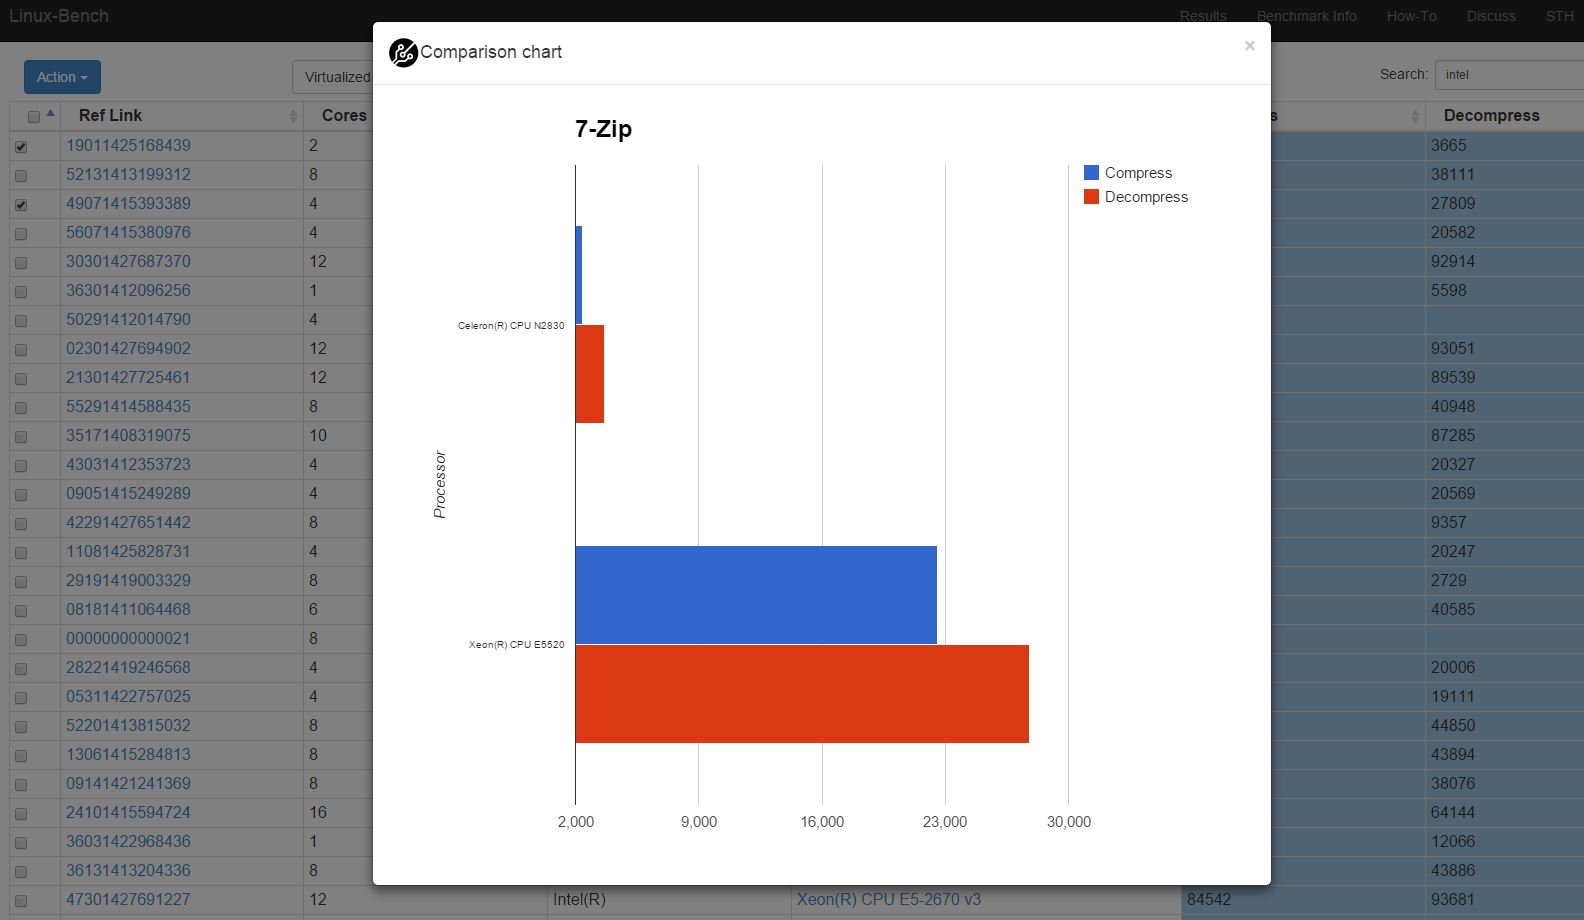
Task: Click the Celeron N2830 red Decompress bar
Action: click(590, 374)
